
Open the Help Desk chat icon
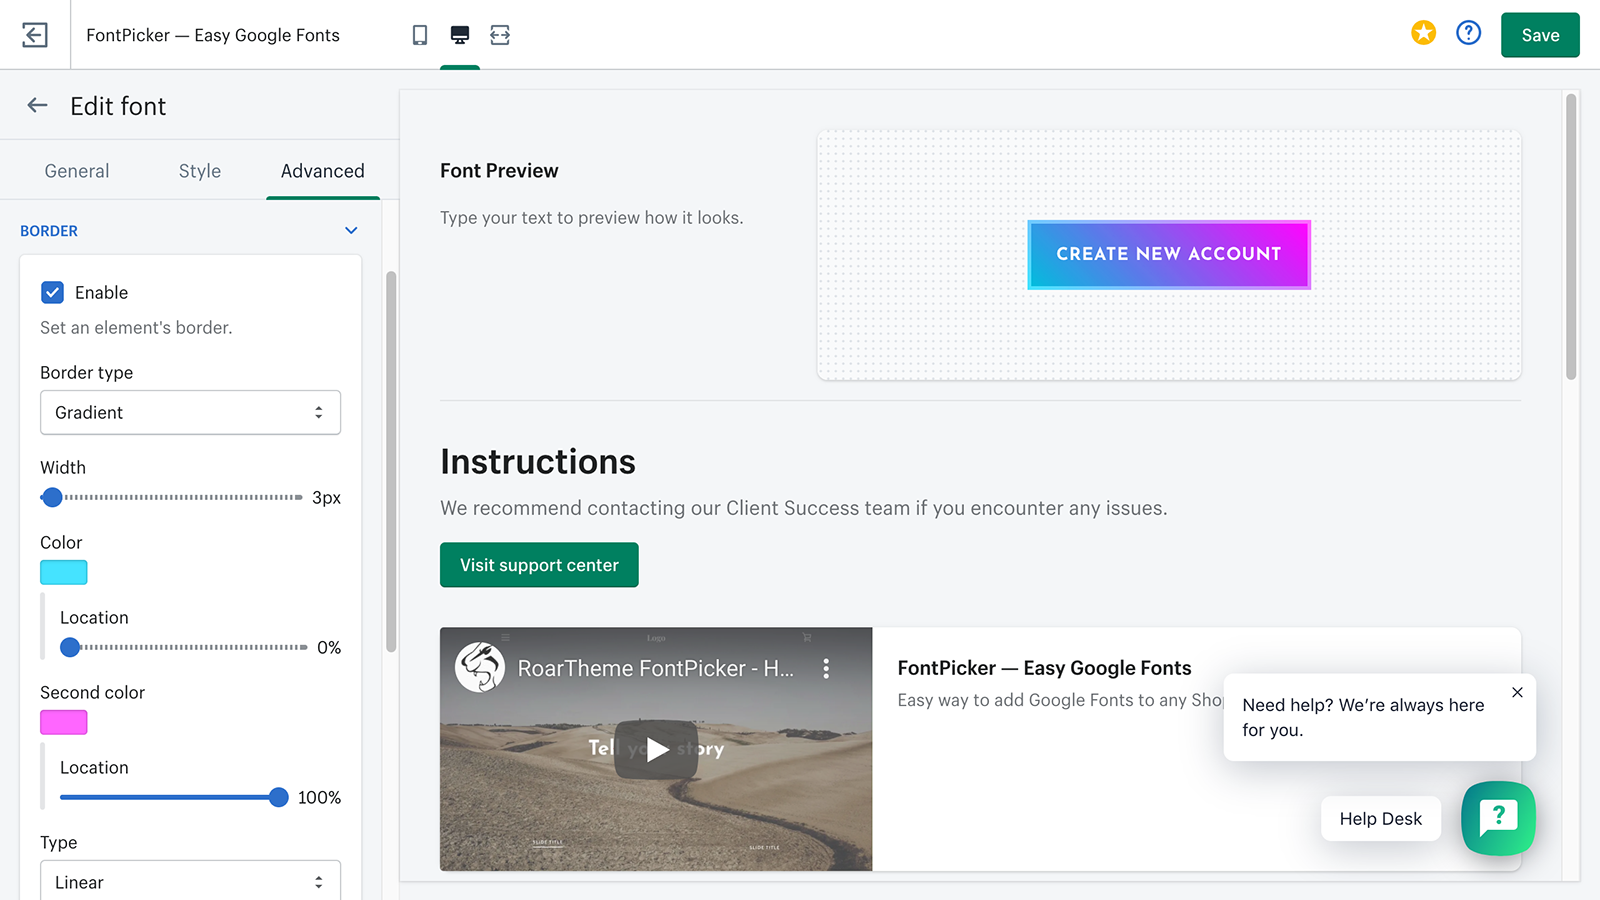pos(1498,818)
